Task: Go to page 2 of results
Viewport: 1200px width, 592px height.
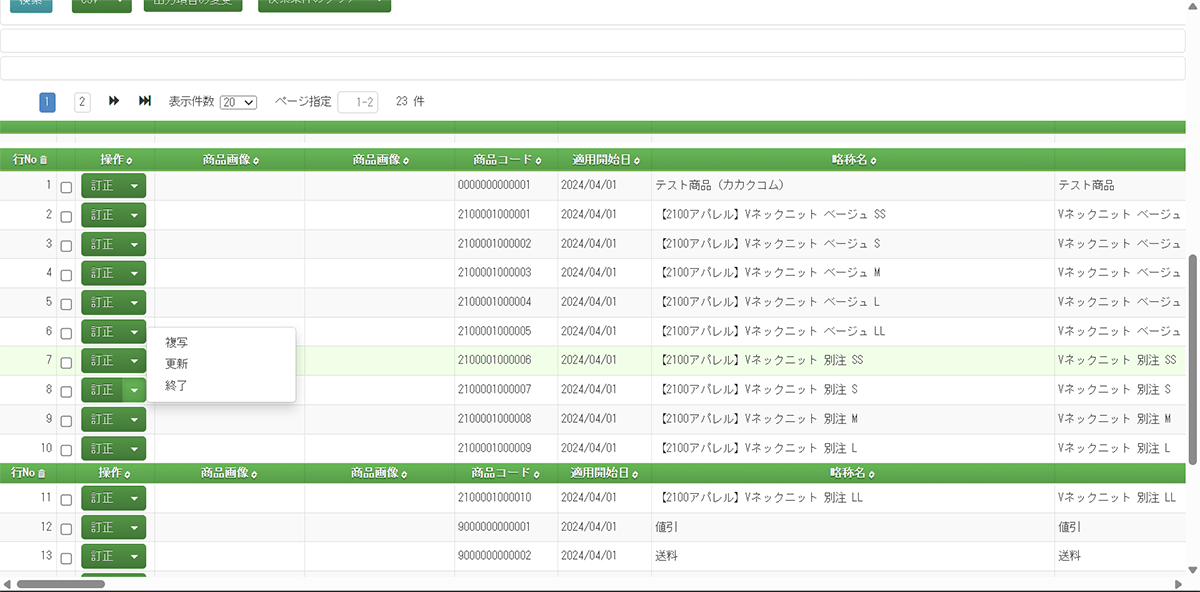Action: click(x=82, y=102)
